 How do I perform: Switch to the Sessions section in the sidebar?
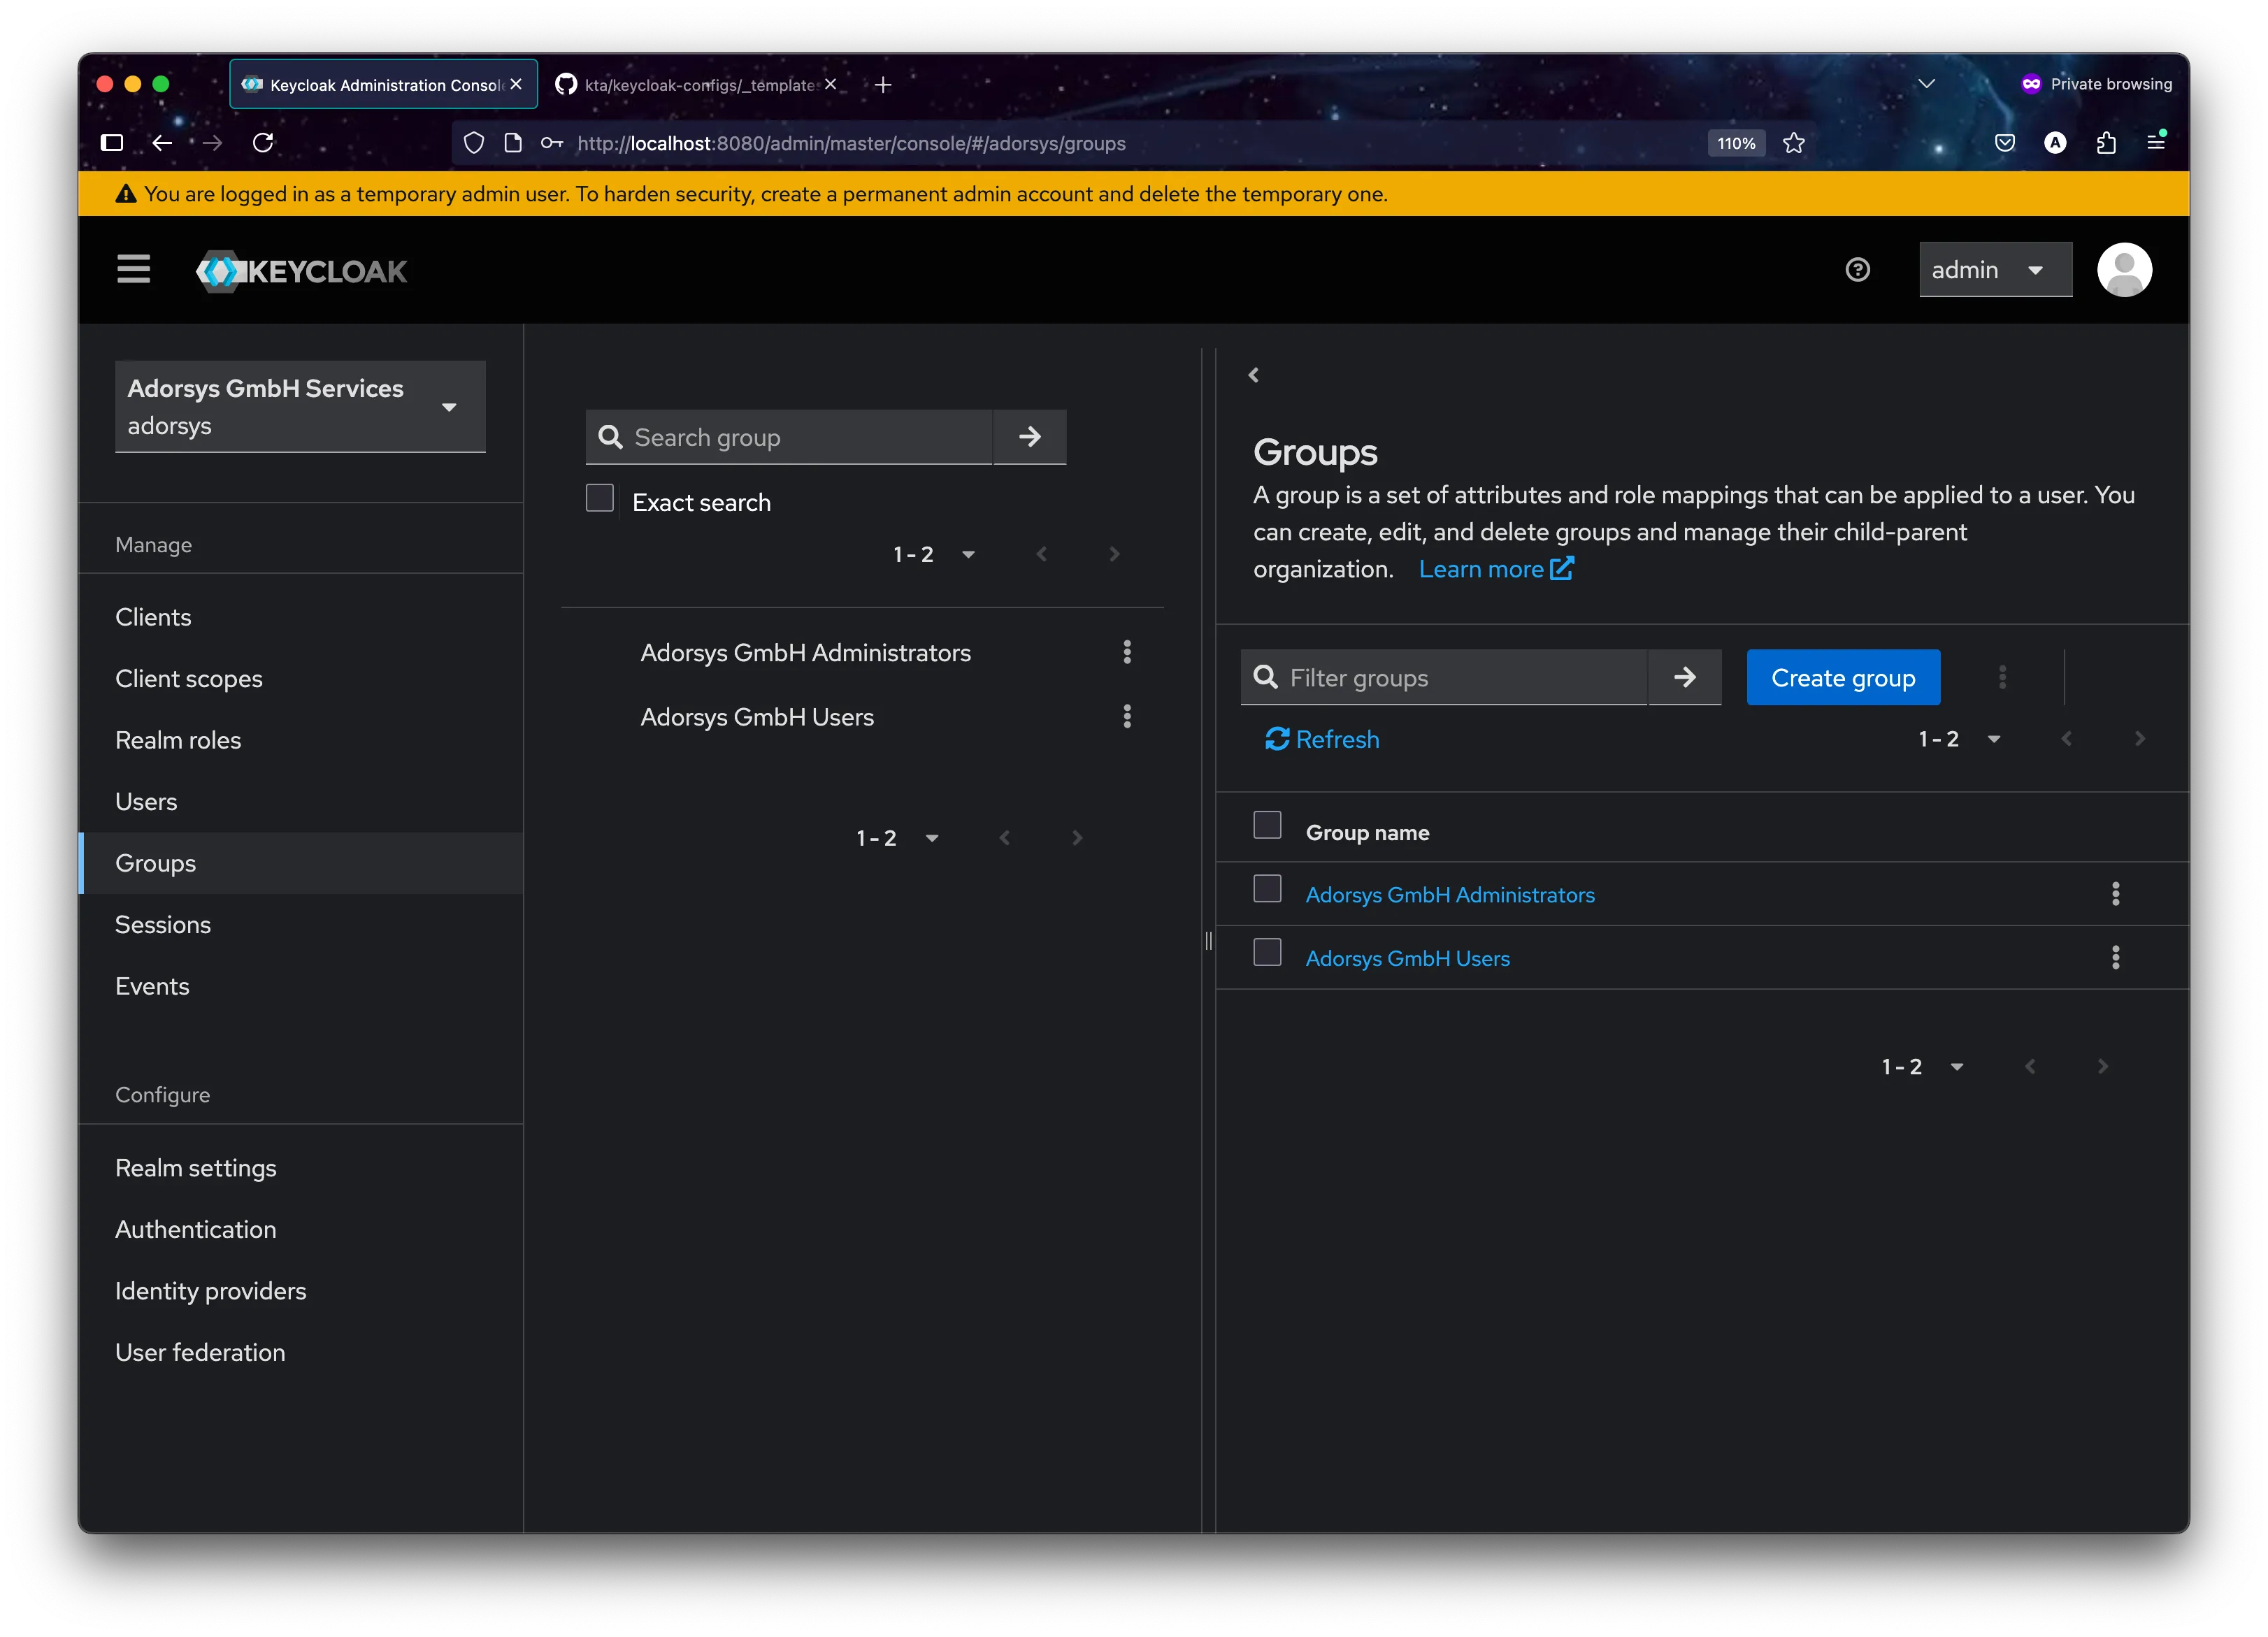163,924
